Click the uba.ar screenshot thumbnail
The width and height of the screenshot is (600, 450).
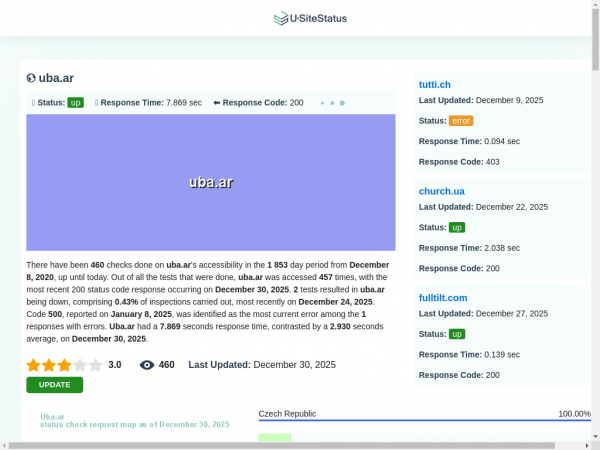click(211, 182)
